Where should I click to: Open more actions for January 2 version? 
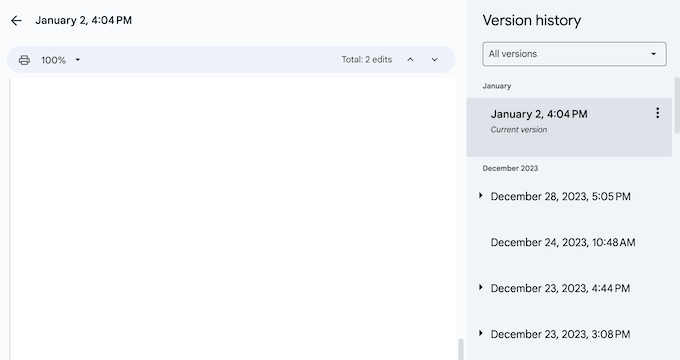[x=657, y=113]
